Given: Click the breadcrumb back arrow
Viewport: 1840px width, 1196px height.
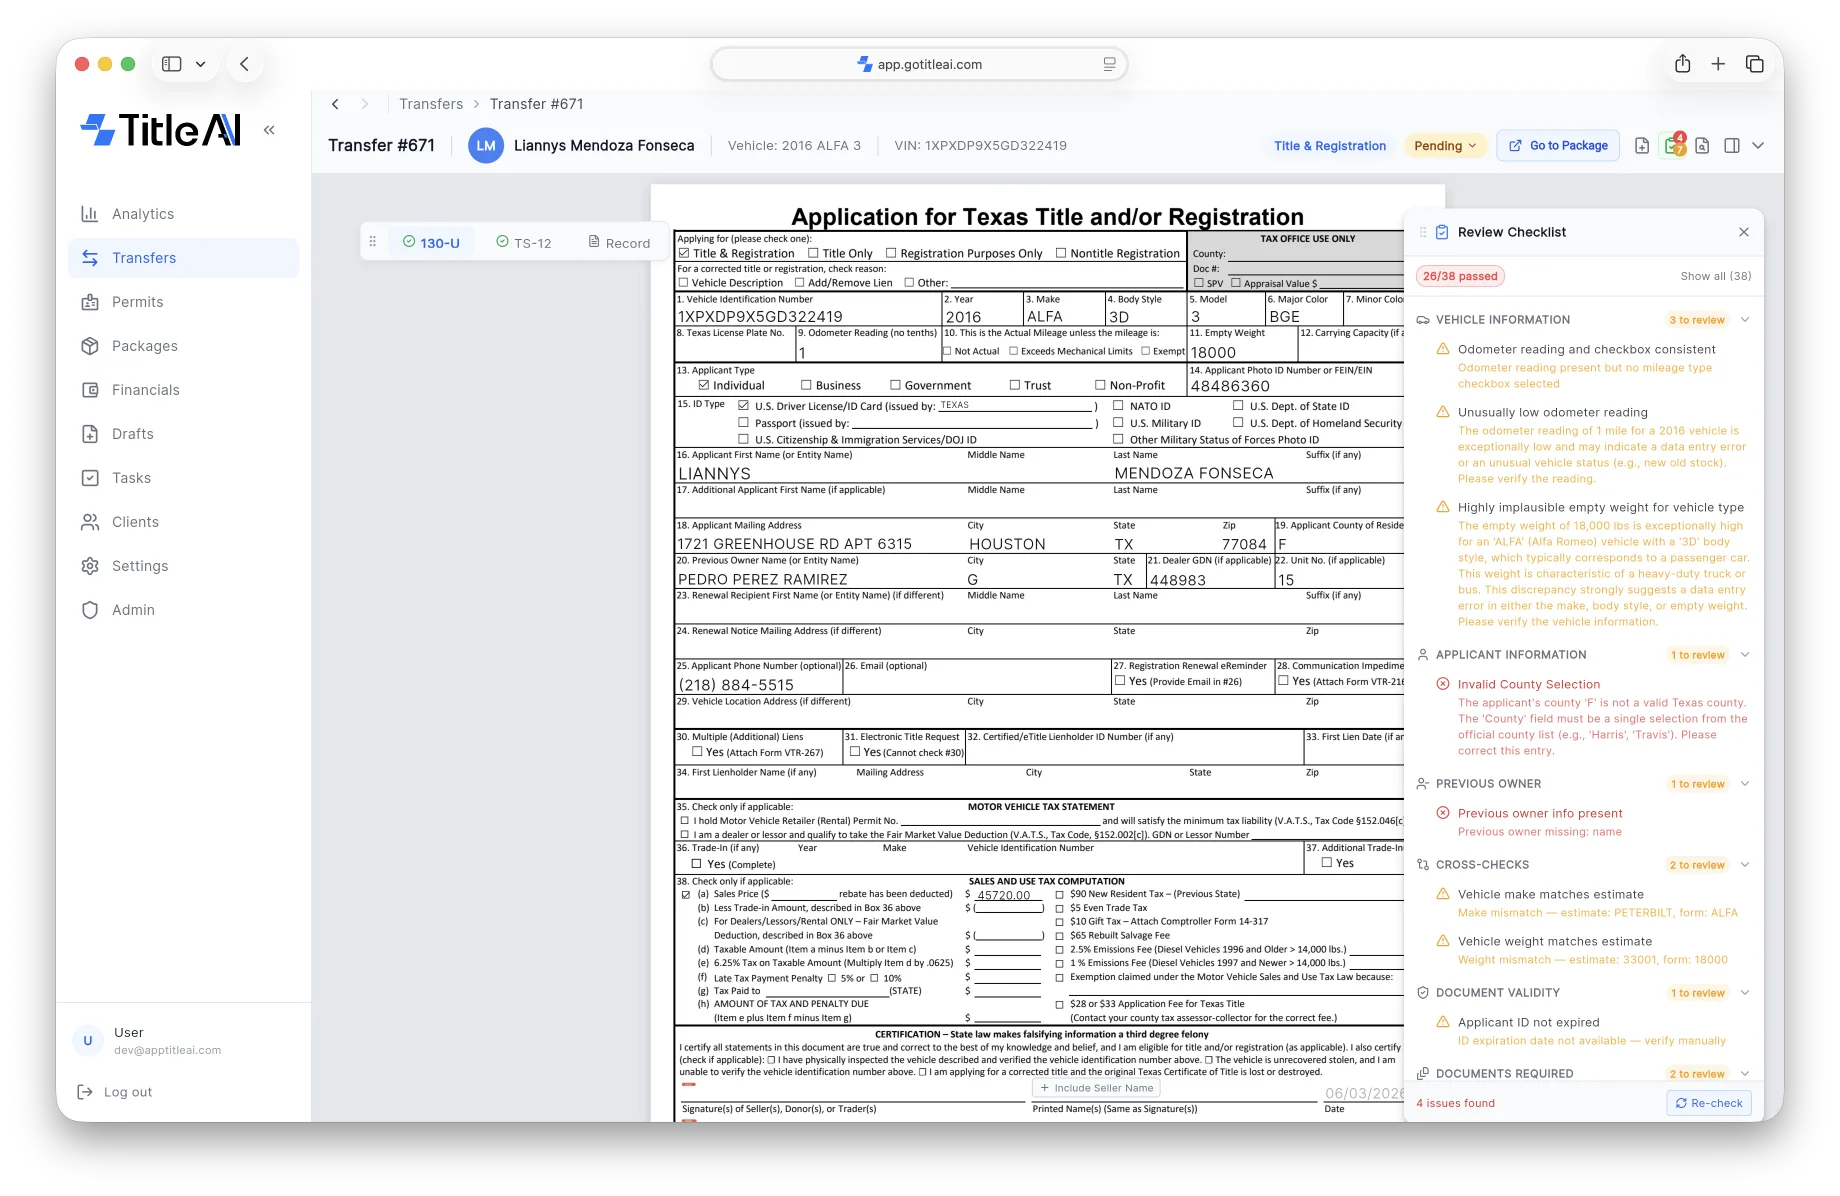Looking at the screenshot, I should tap(336, 104).
